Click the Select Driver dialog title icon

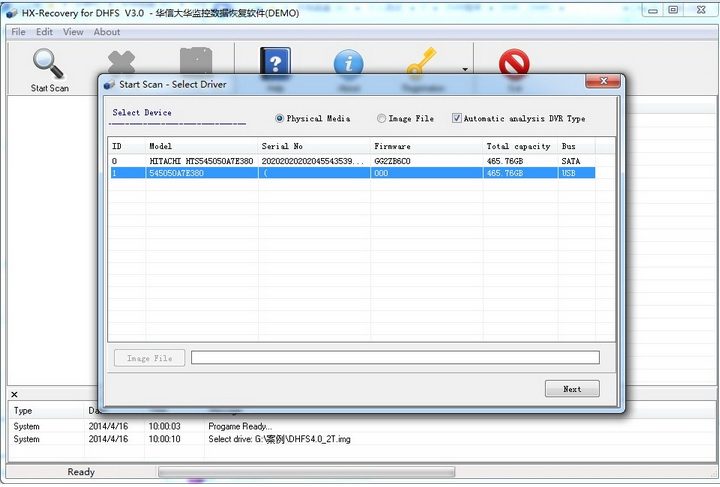tap(109, 84)
